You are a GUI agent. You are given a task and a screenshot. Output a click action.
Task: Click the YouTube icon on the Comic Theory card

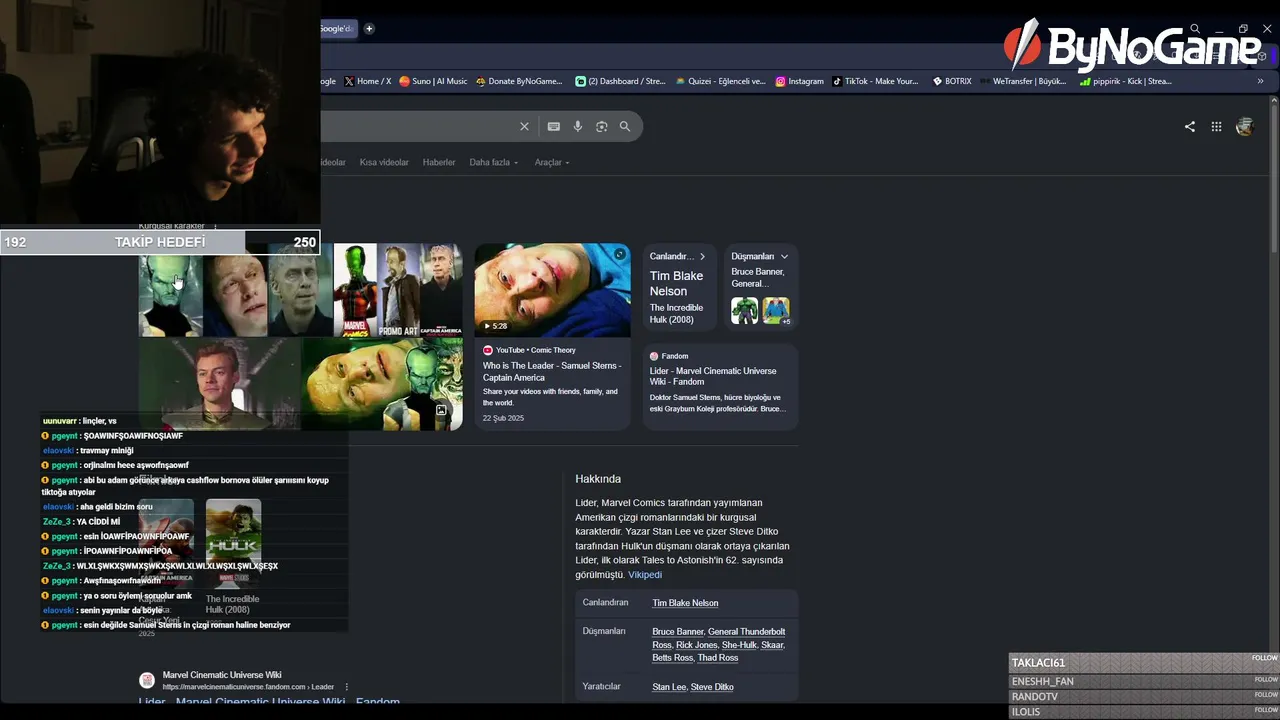tap(488, 350)
